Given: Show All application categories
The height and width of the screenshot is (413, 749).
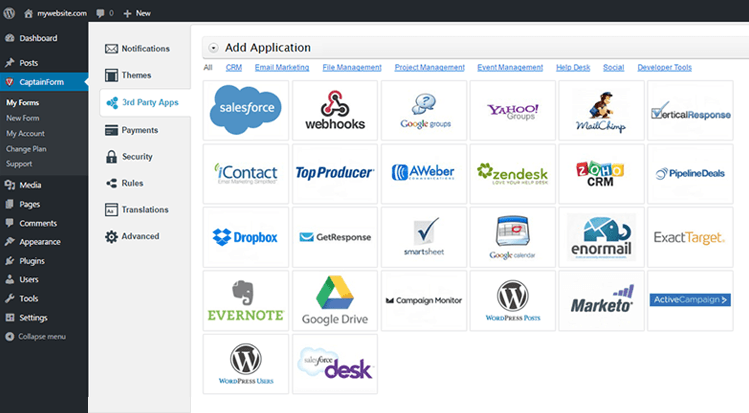Looking at the screenshot, I should click(208, 67).
